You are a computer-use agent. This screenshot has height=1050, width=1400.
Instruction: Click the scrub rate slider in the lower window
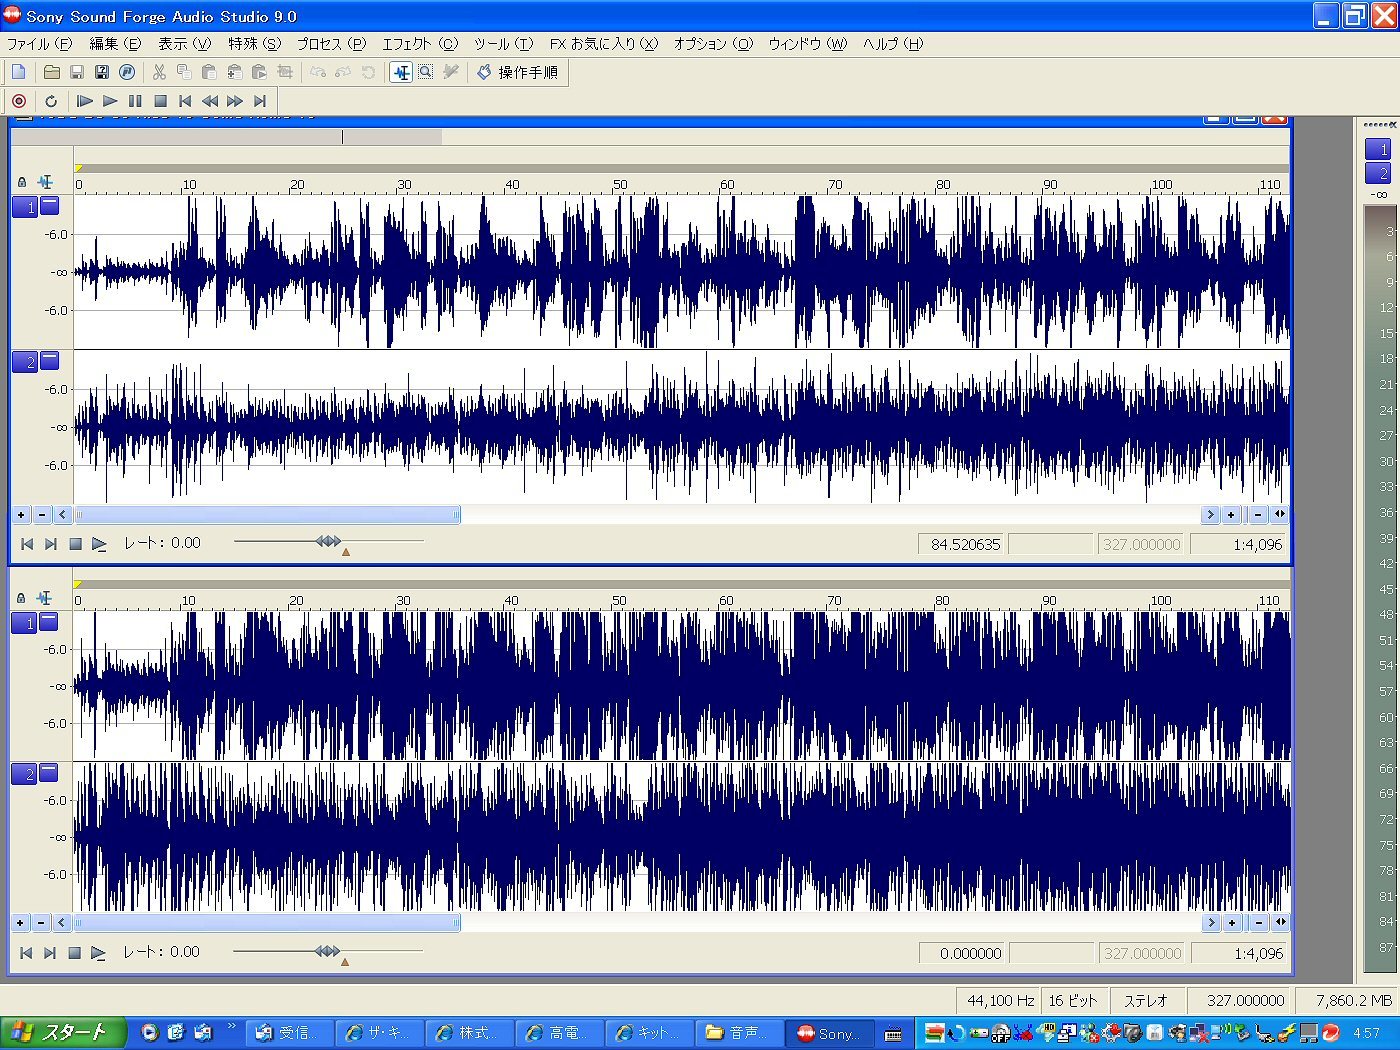click(327, 951)
